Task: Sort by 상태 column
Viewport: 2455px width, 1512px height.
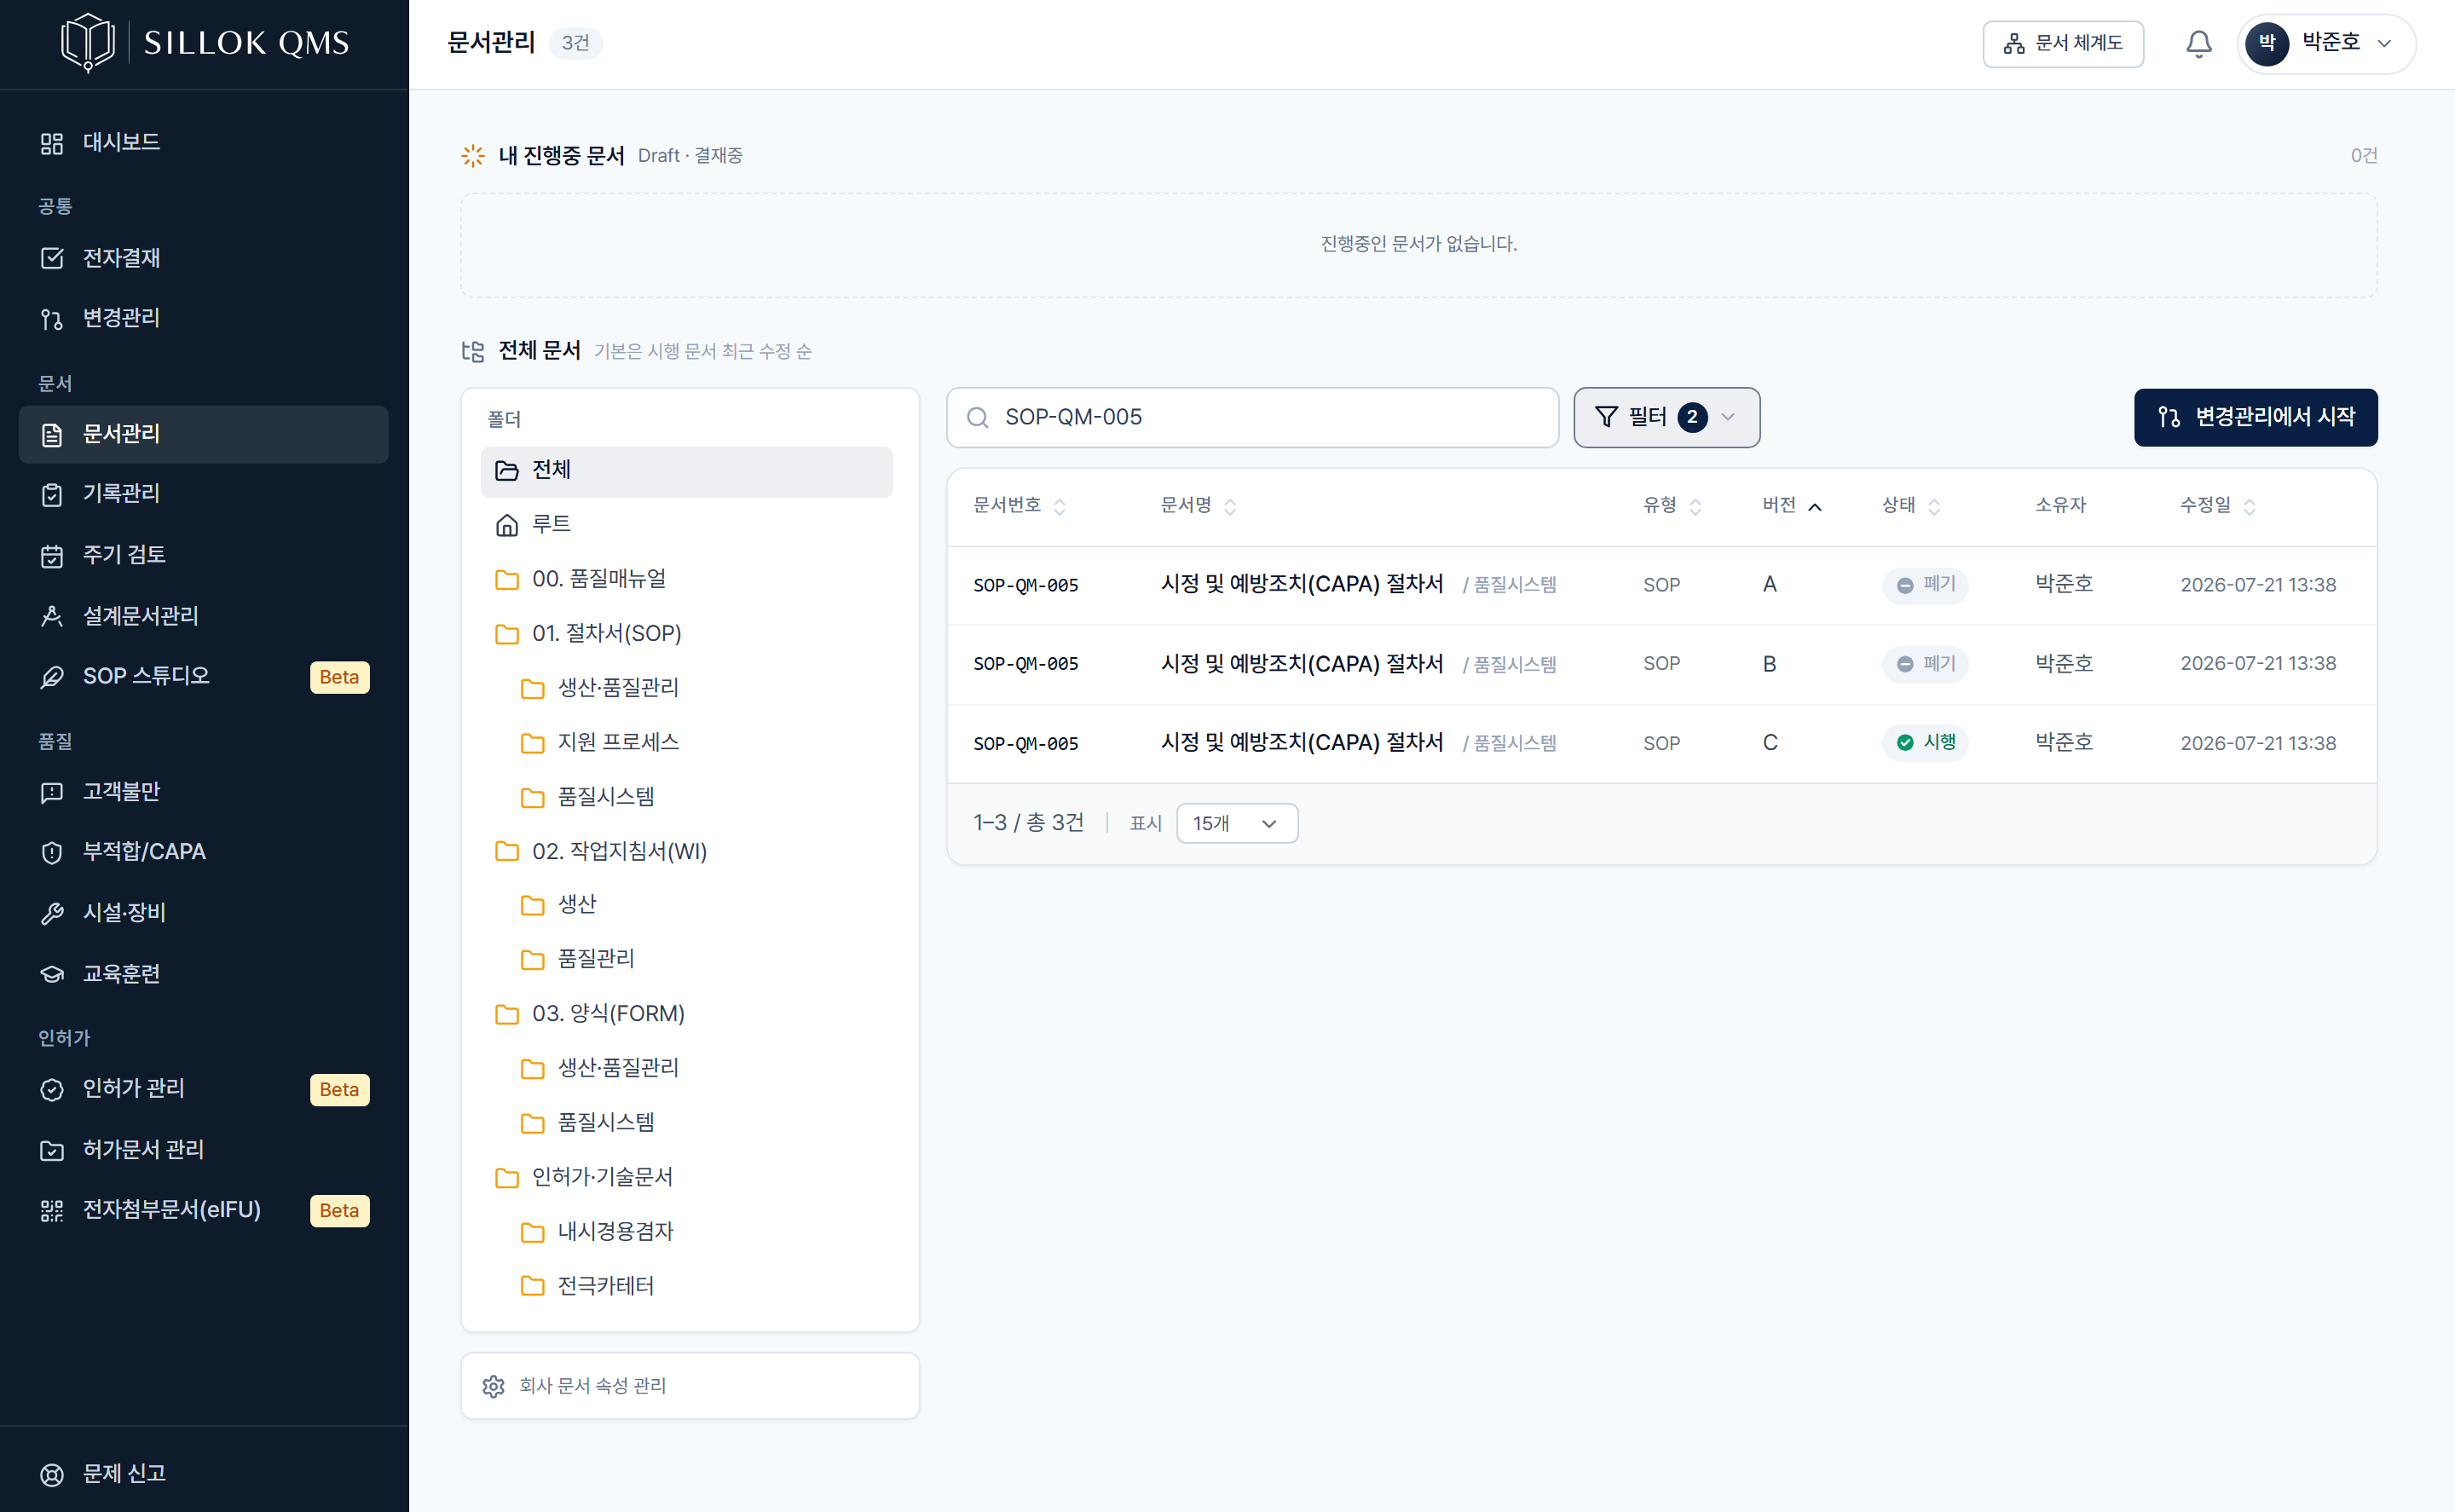Action: 1911,506
